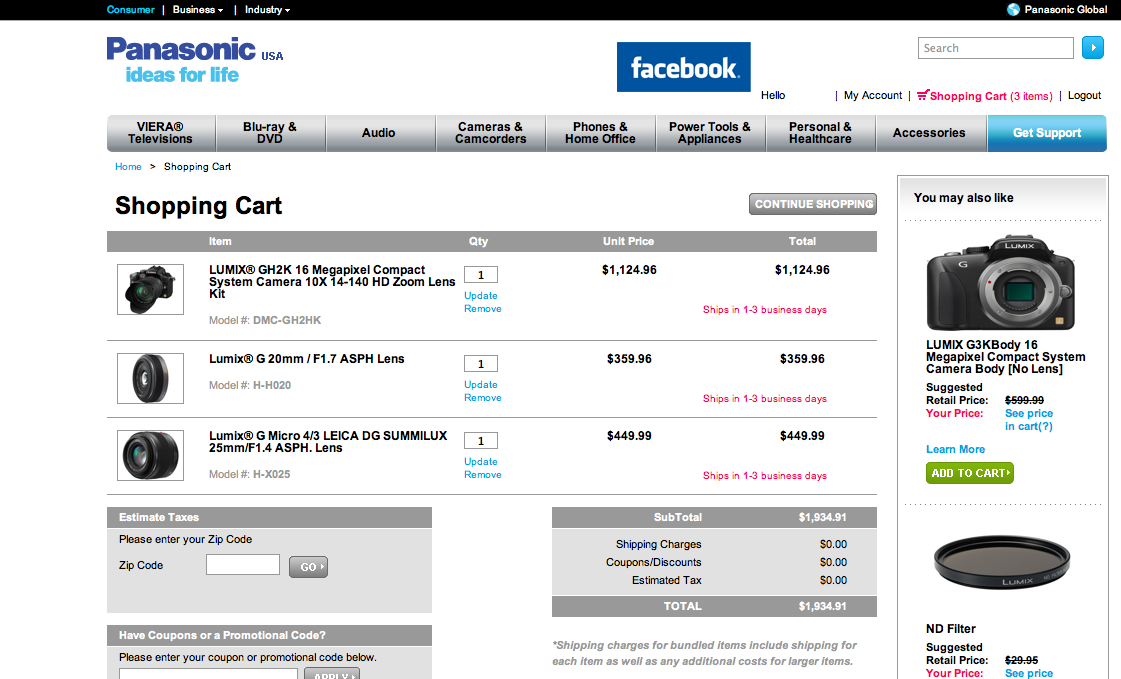Screen dimensions: 1121x679
Task: Click the Apply coupon button
Action: 332,673
